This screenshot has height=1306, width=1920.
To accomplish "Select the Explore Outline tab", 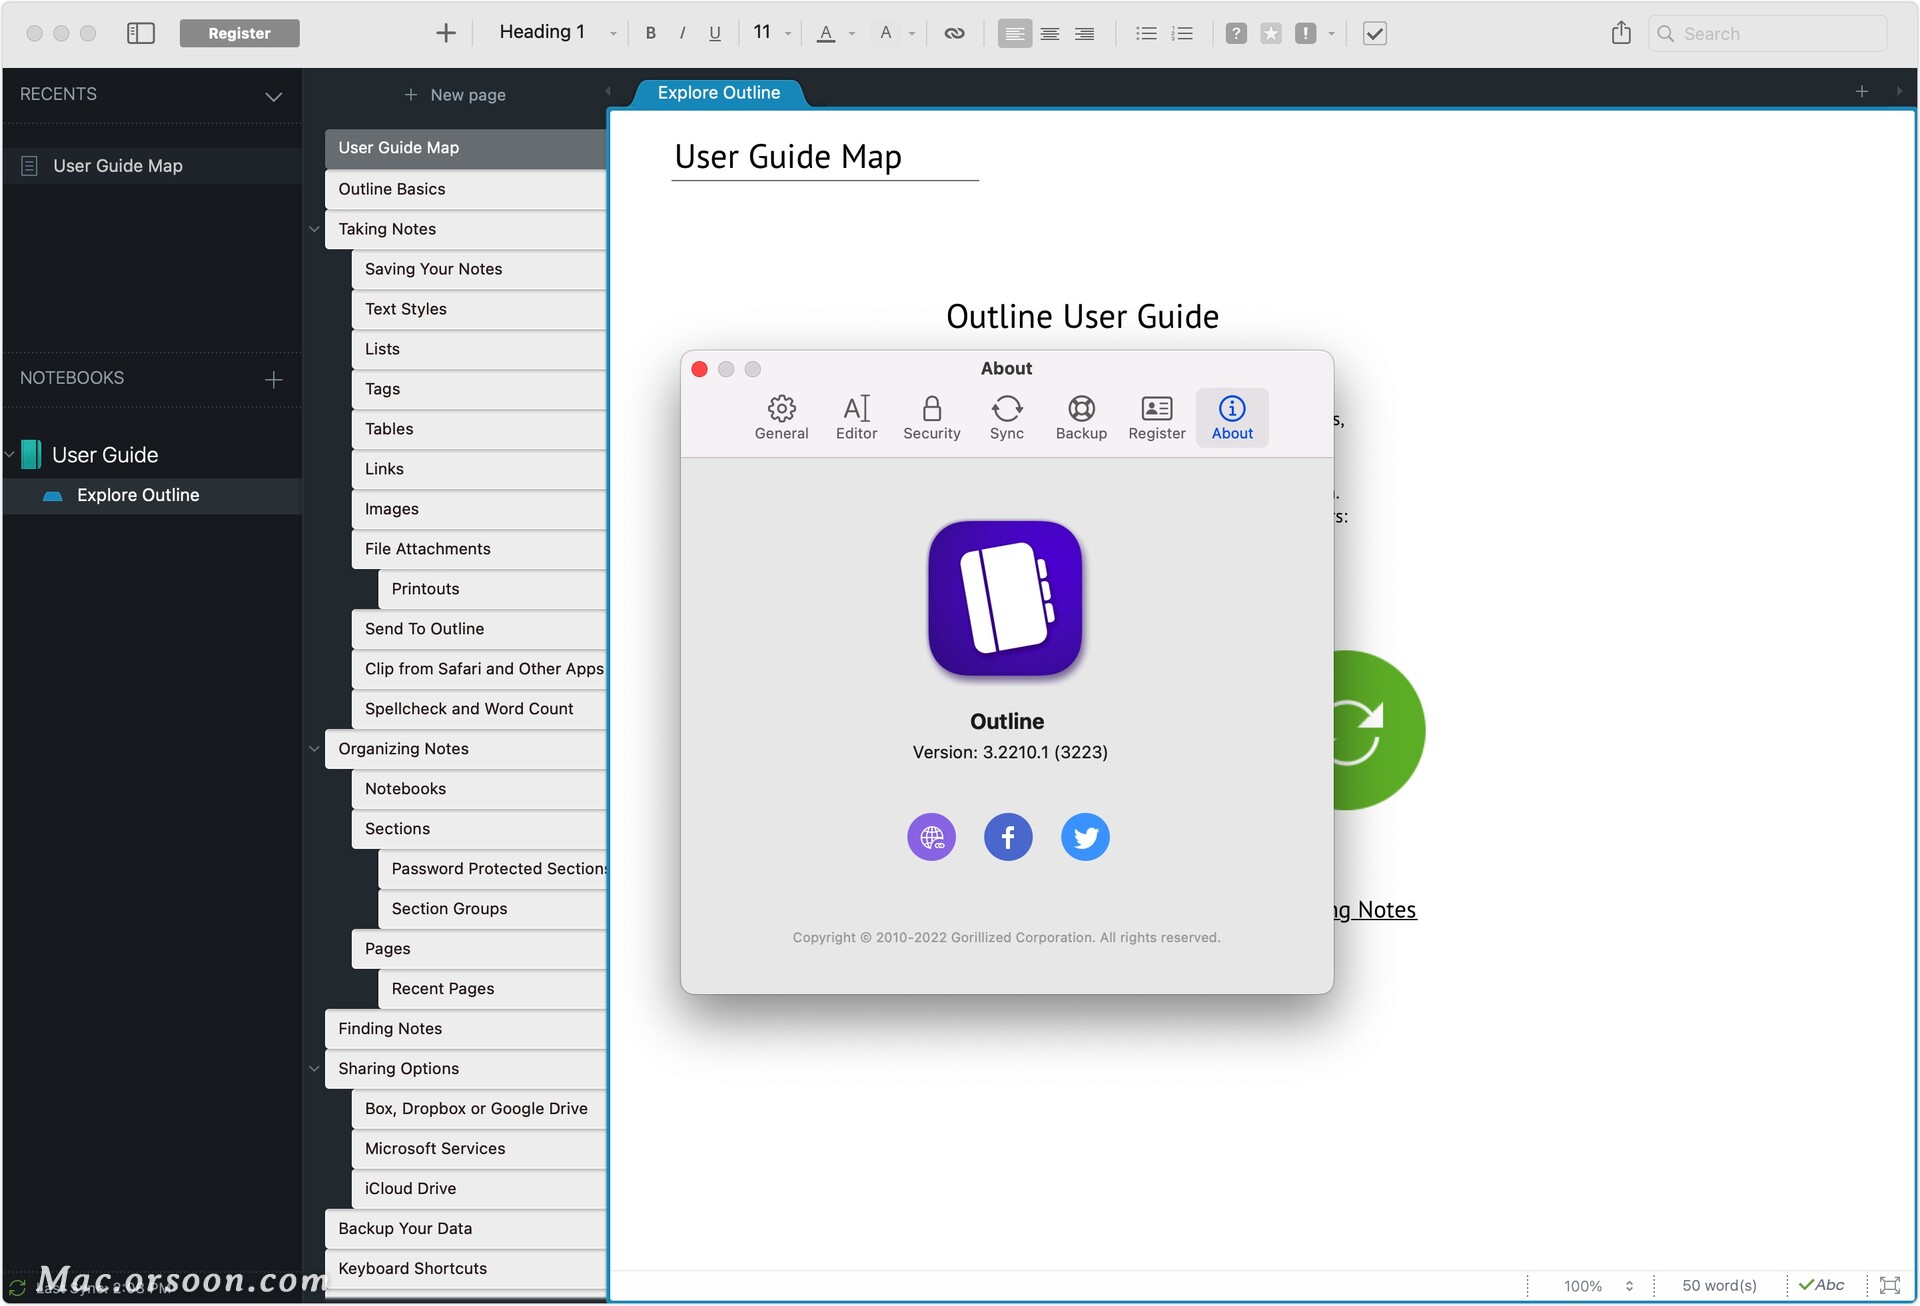I will 718,93.
